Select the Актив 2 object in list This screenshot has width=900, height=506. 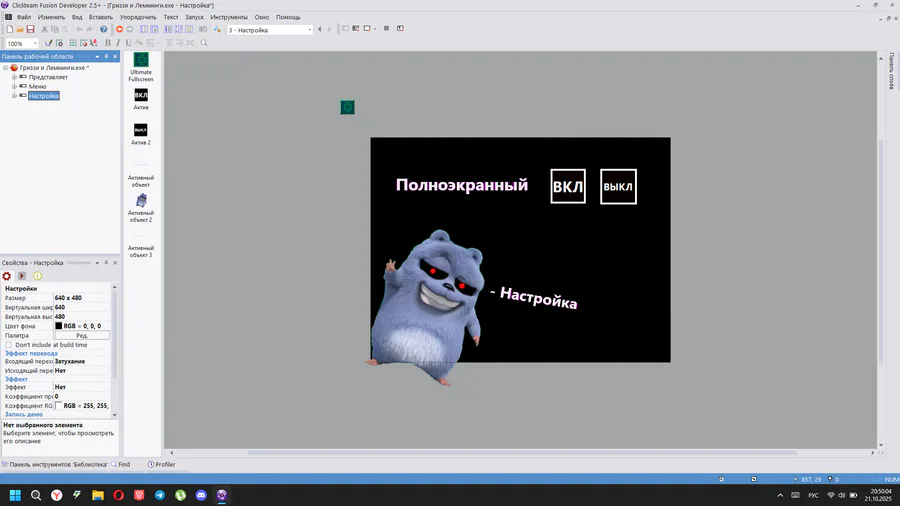(141, 134)
